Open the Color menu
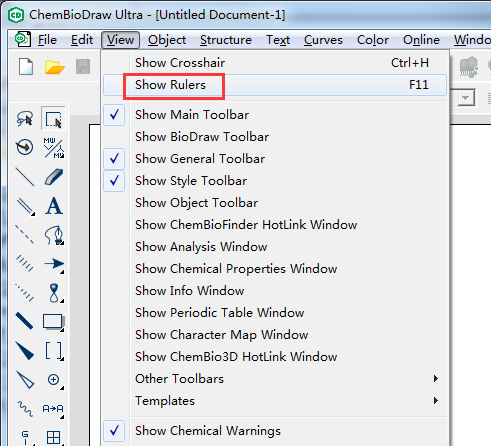This screenshot has width=491, height=446. point(373,40)
